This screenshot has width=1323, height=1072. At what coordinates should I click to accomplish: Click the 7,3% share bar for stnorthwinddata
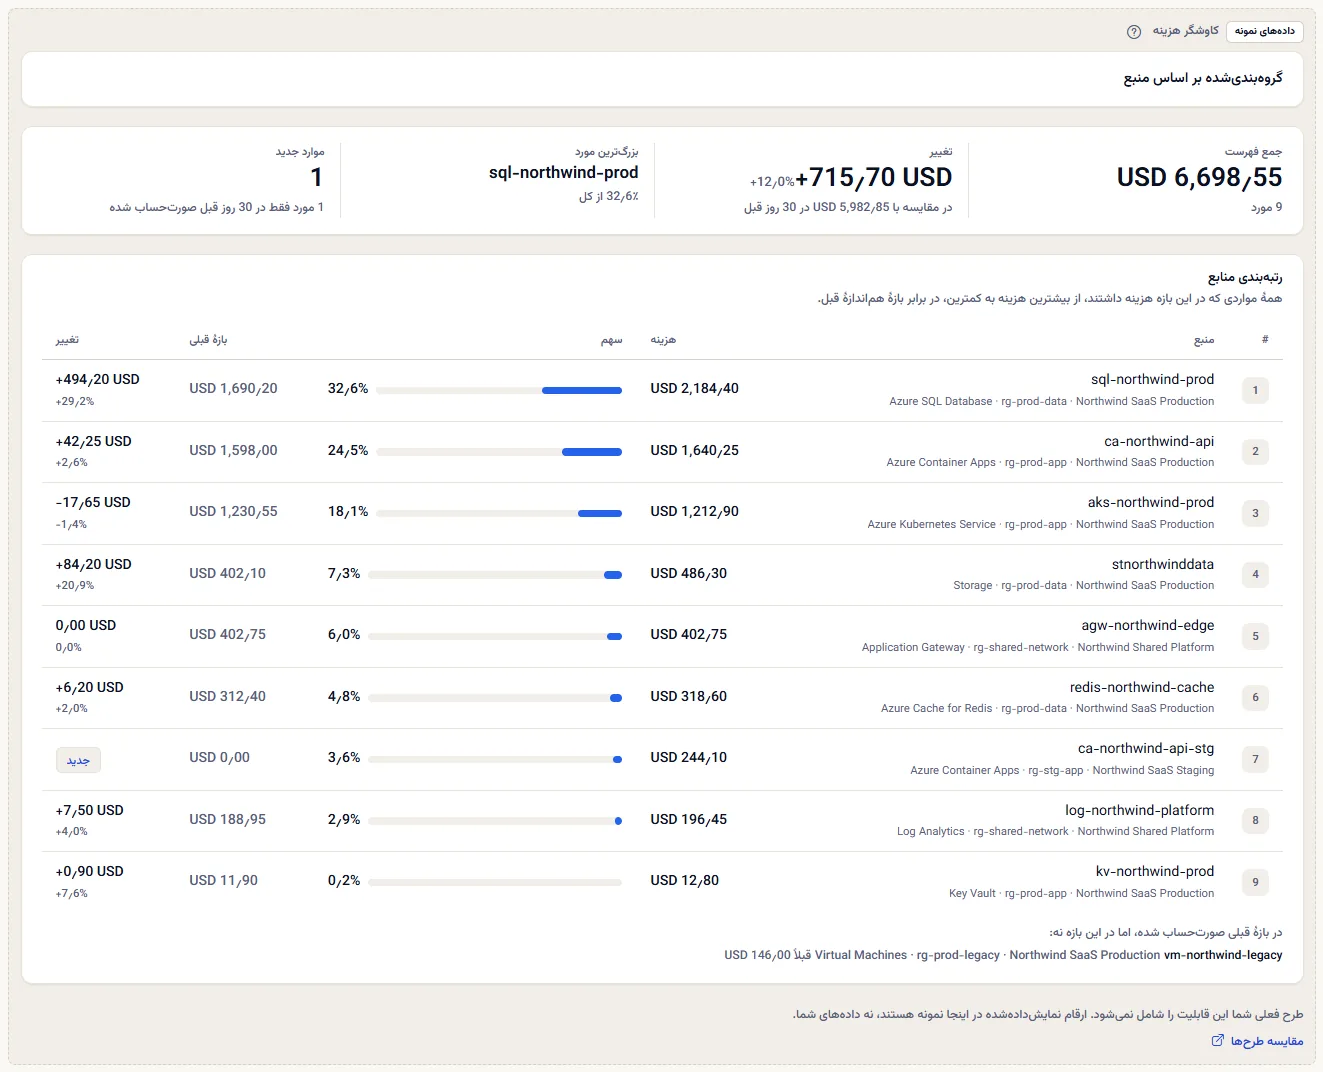point(495,575)
